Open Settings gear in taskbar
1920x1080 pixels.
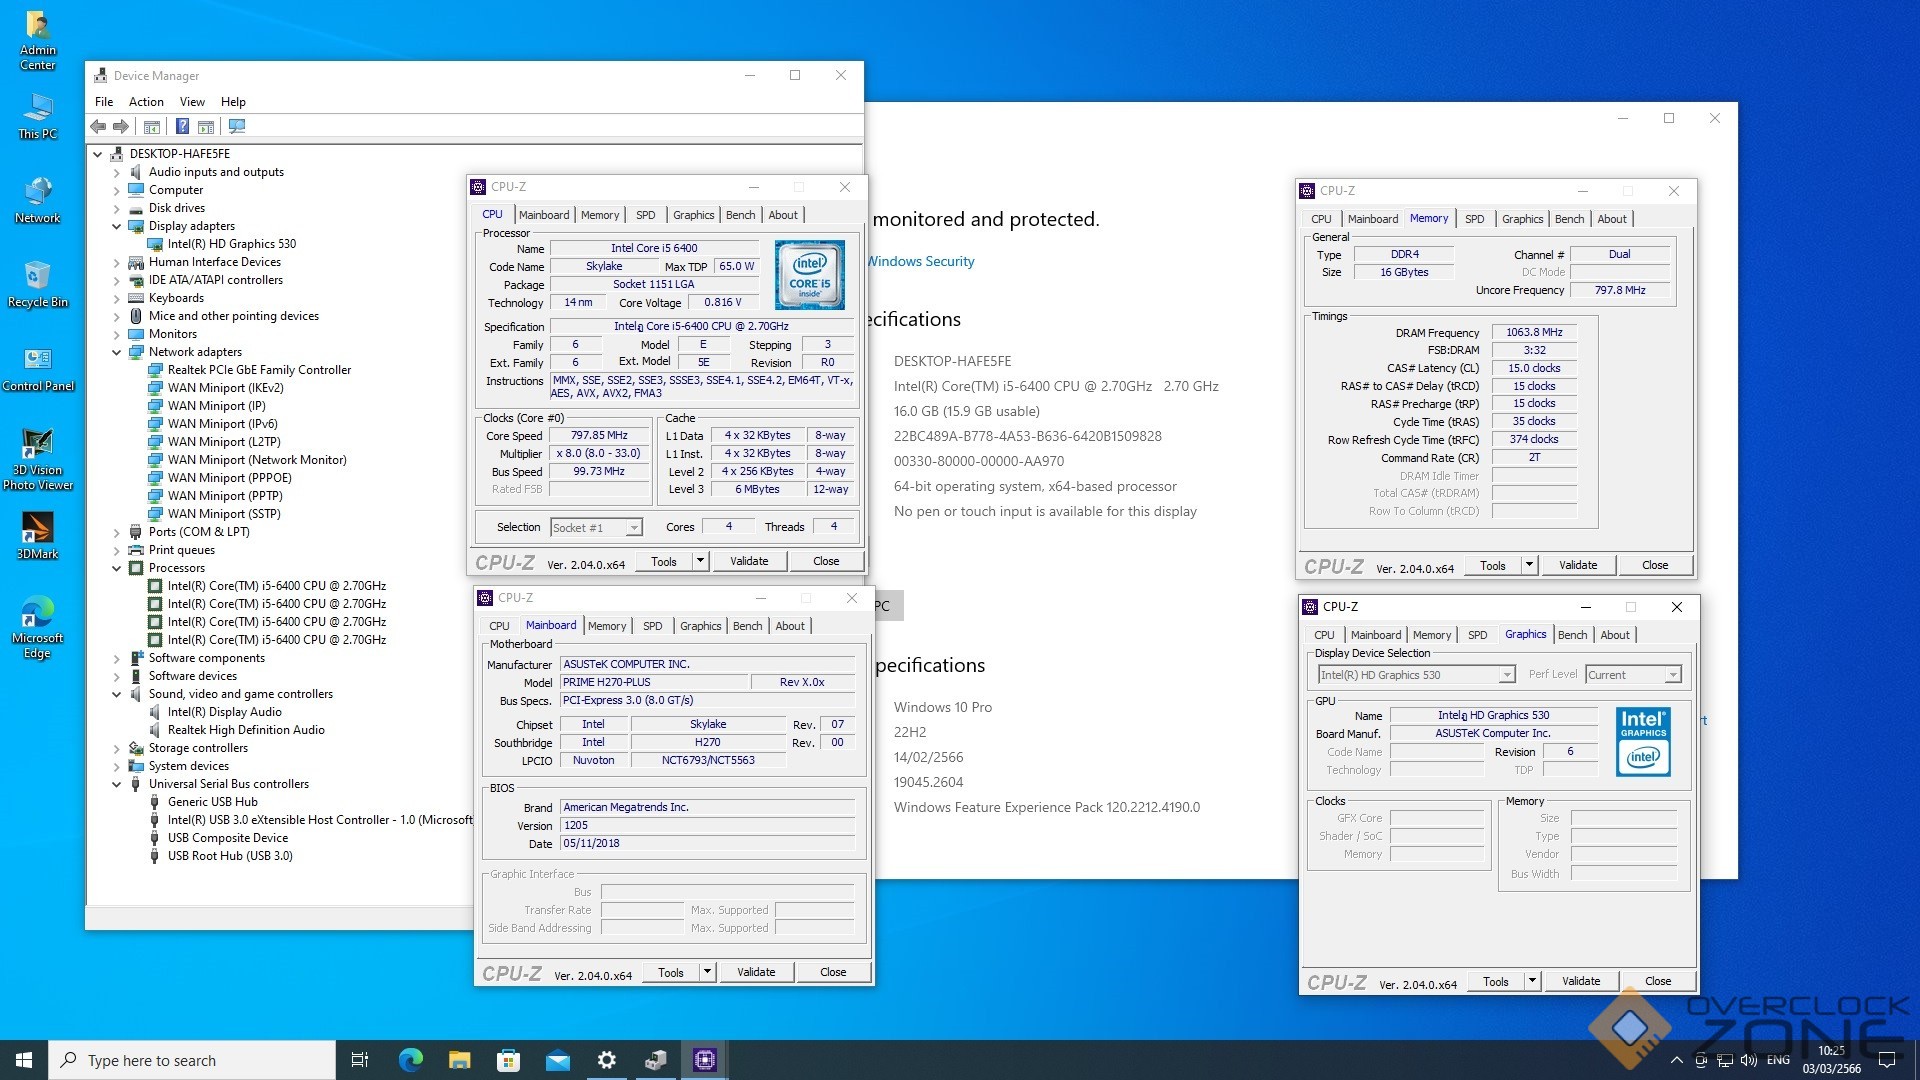point(606,1060)
